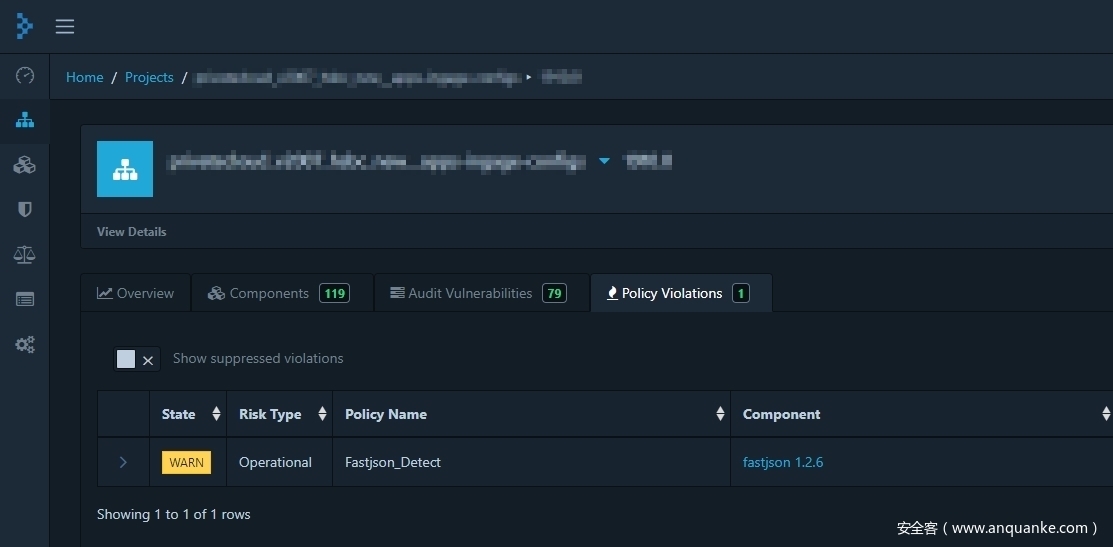This screenshot has height=547, width=1113.
Task: Switch to the Audit Vulnerabilities tab
Action: [x=482, y=293]
